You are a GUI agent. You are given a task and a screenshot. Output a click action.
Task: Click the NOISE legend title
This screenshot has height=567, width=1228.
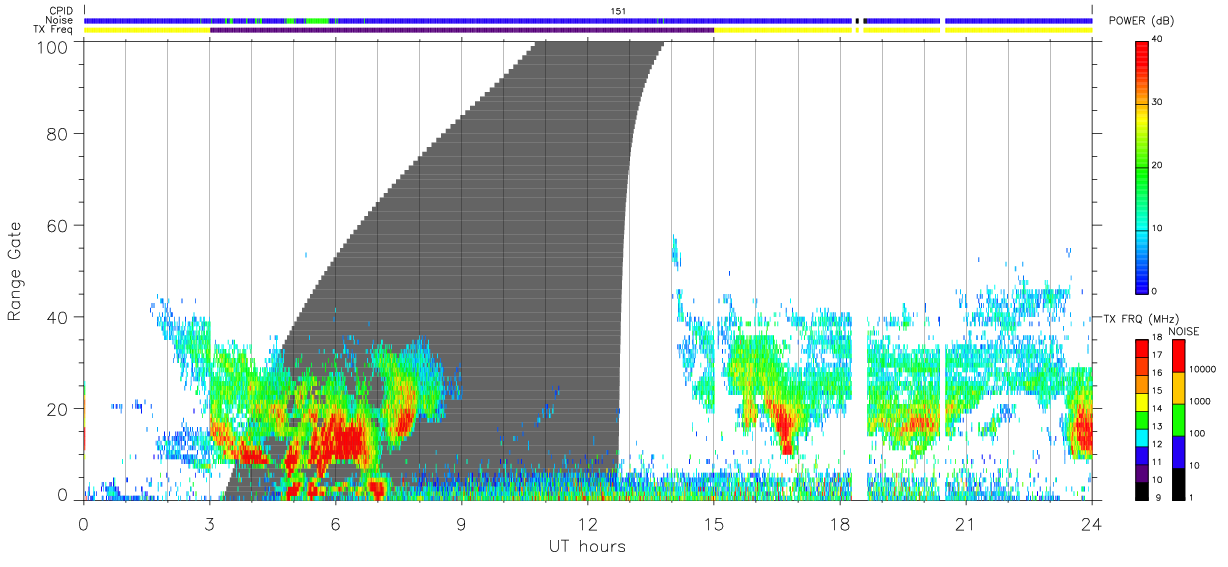click(1183, 330)
